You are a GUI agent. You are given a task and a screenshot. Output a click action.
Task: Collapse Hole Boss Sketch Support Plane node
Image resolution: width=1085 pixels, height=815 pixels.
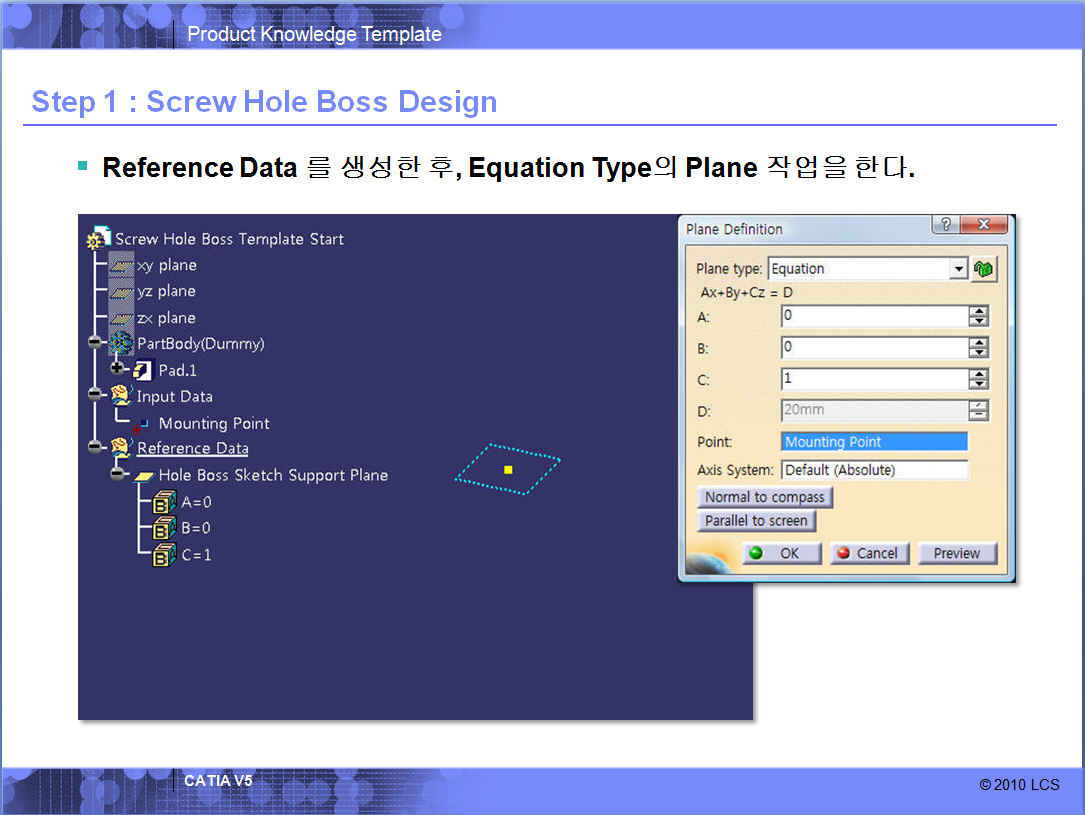[118, 473]
